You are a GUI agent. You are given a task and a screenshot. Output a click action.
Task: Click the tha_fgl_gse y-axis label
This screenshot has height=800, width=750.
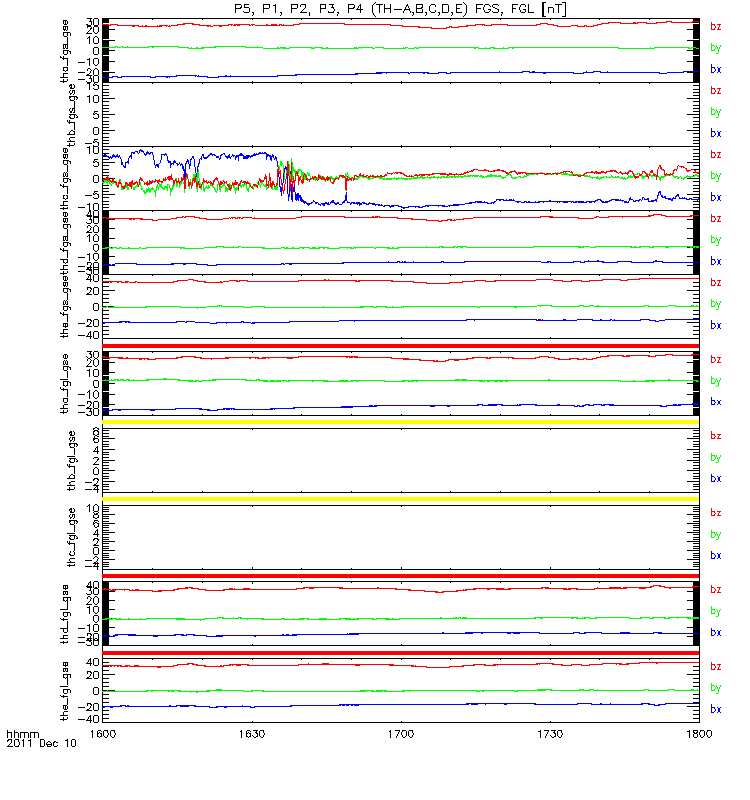tap(65, 384)
